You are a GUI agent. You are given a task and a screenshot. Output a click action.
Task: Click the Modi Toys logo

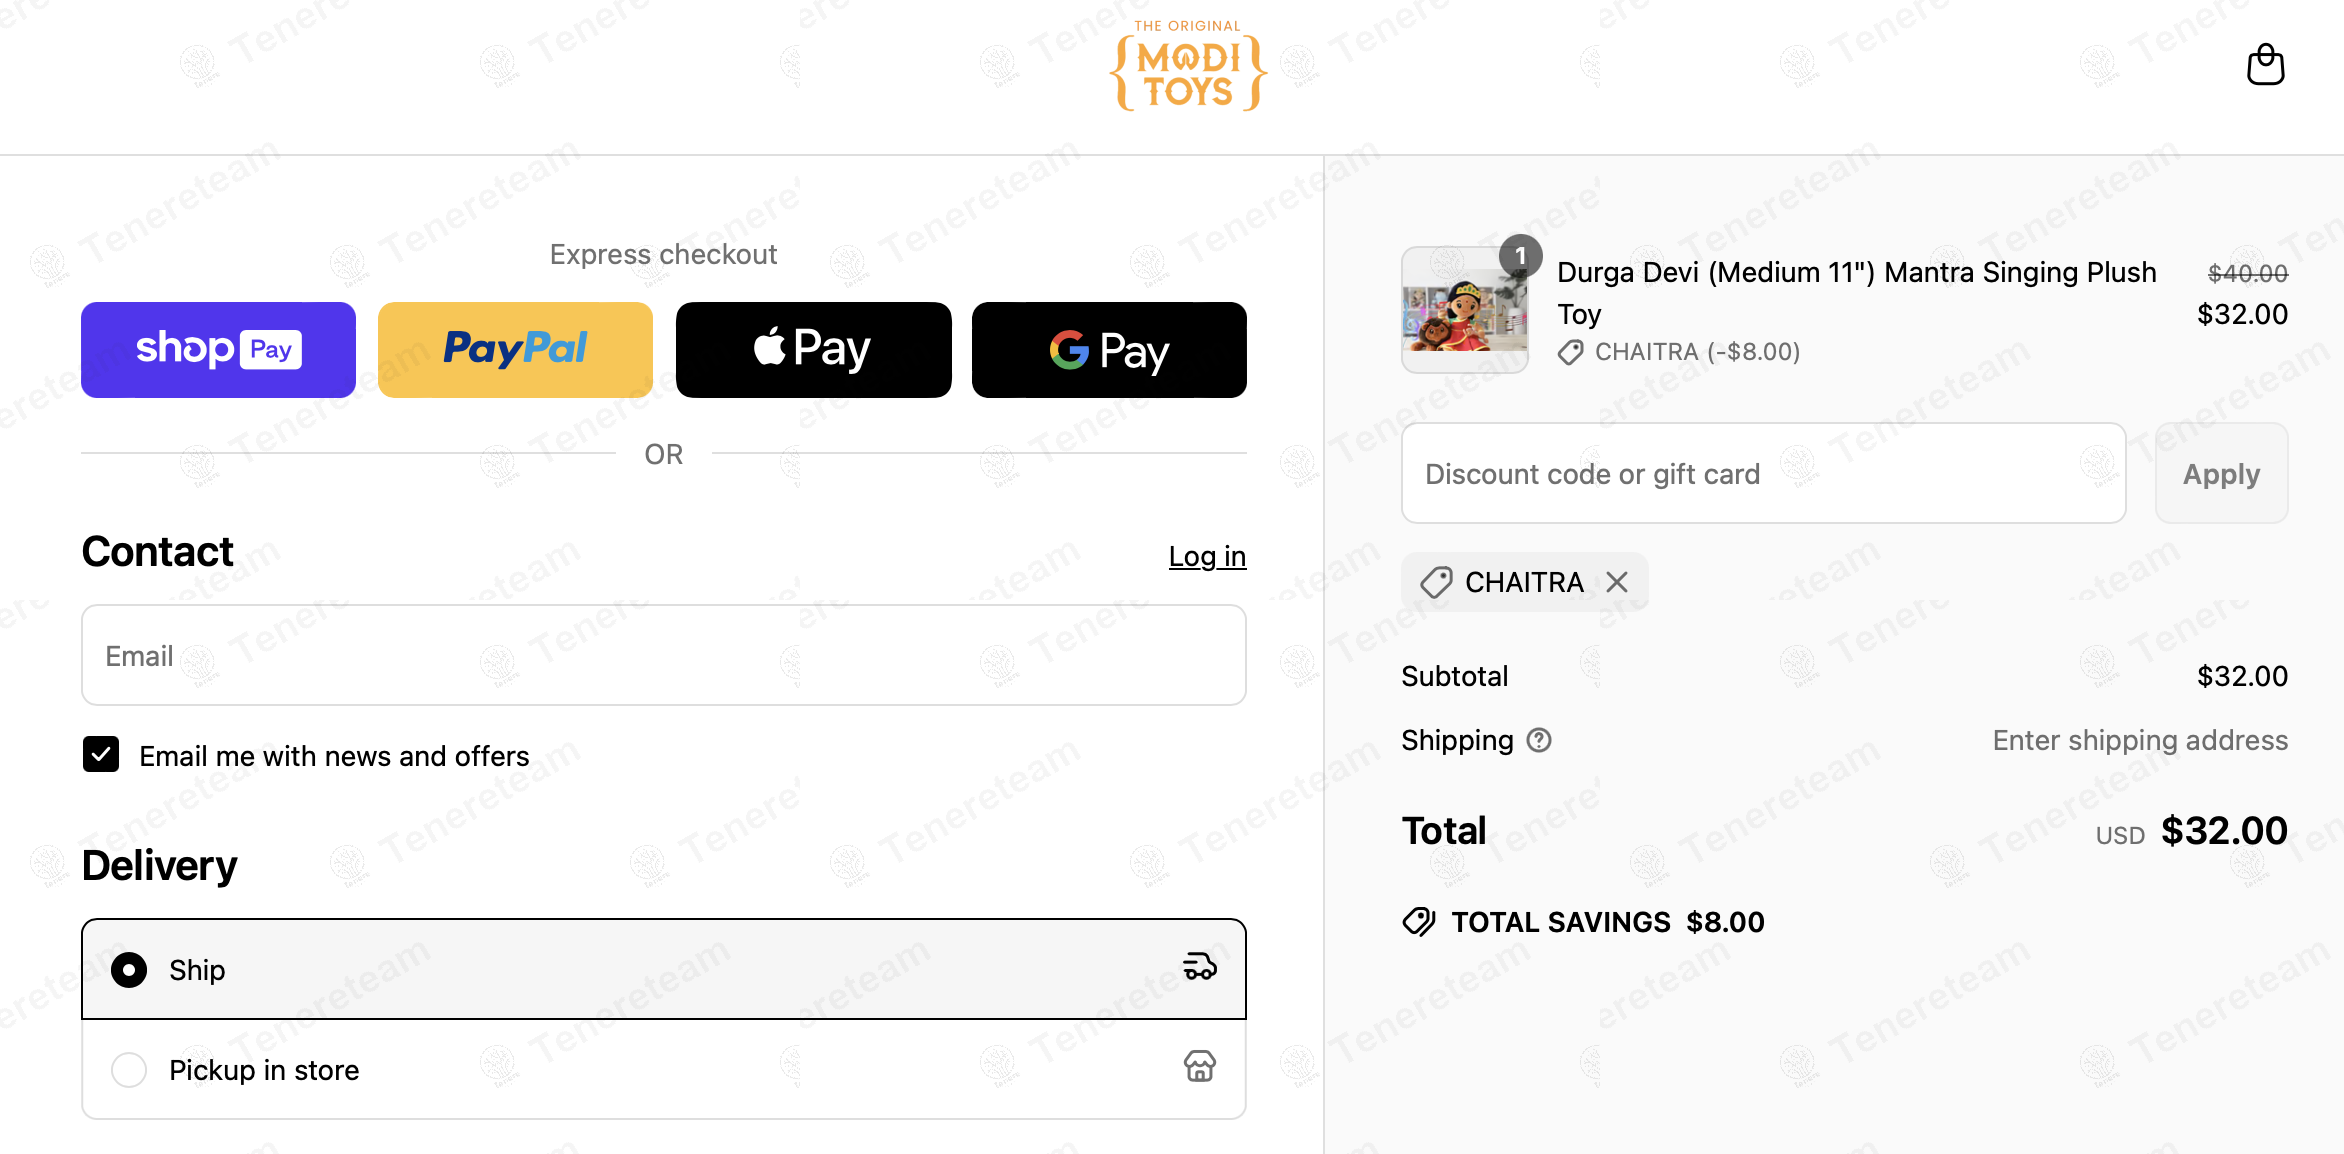1188,68
